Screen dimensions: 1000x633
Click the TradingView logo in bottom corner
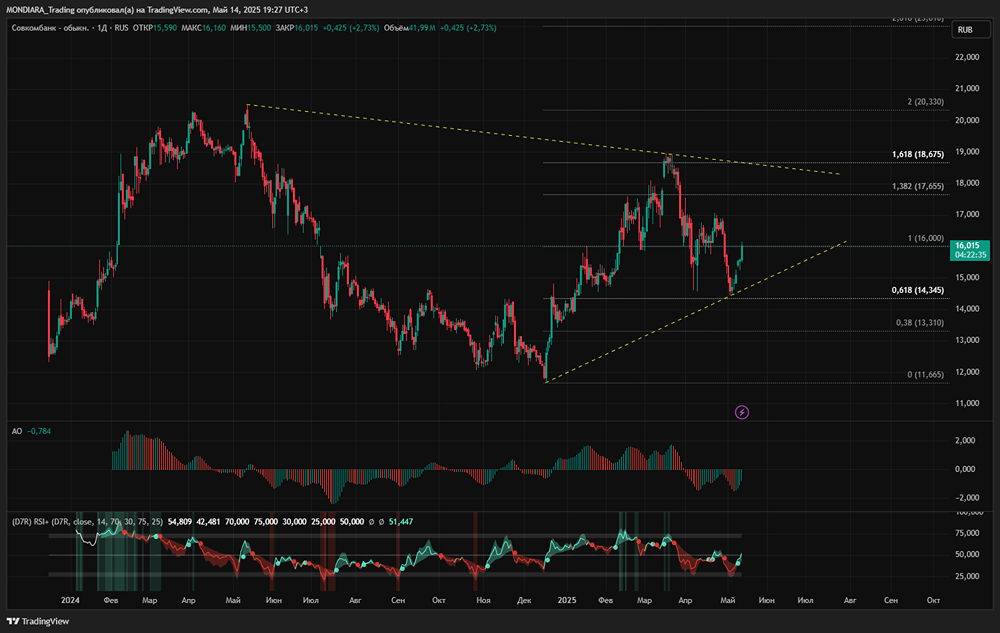tap(41, 620)
